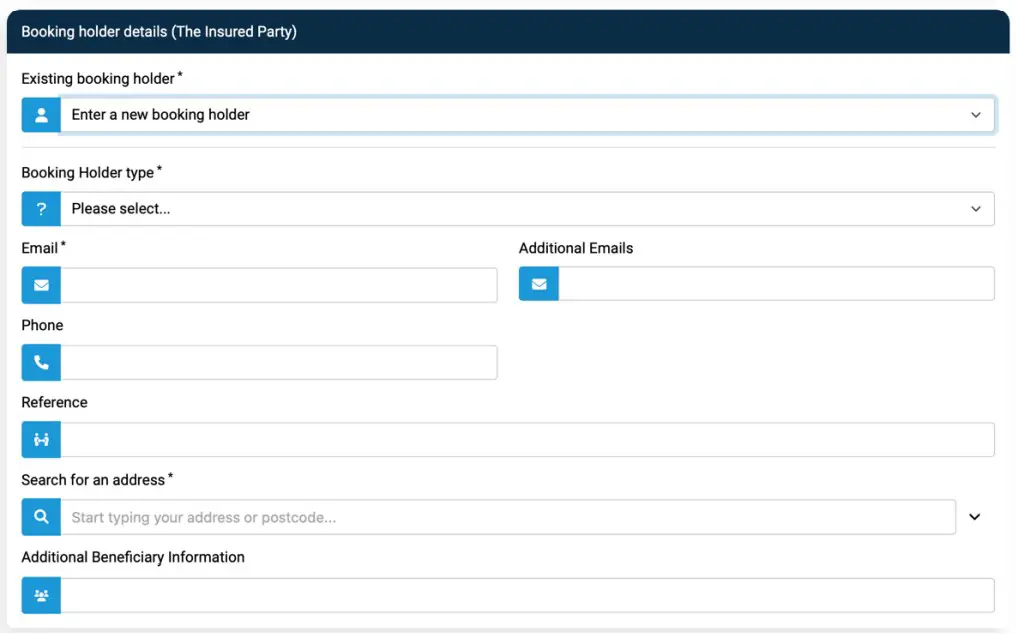Viewport: 1016px width, 635px height.
Task: Click the question mark icon for Booking Holder type
Action: pos(41,209)
